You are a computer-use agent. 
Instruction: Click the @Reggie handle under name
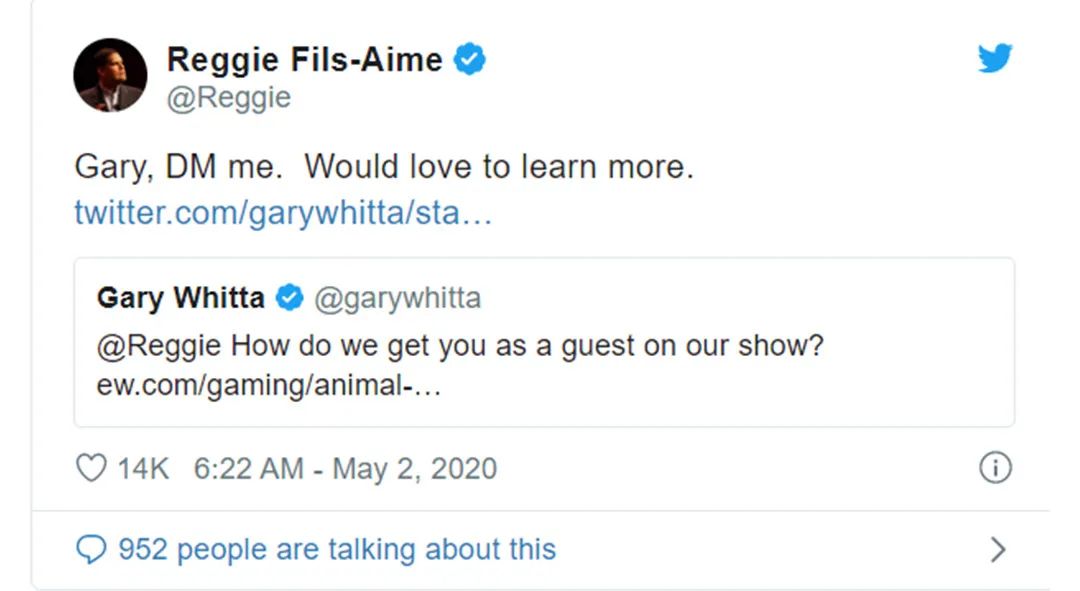228,98
